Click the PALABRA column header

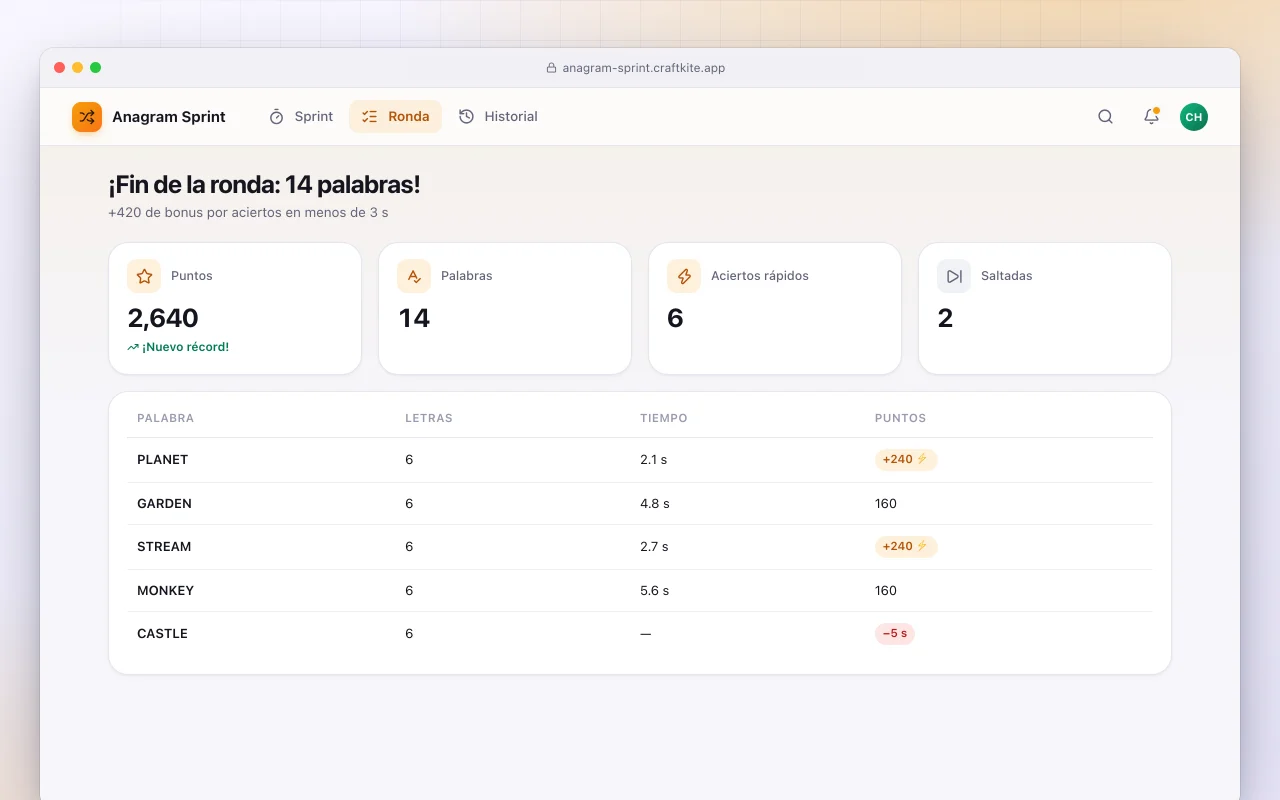166,418
